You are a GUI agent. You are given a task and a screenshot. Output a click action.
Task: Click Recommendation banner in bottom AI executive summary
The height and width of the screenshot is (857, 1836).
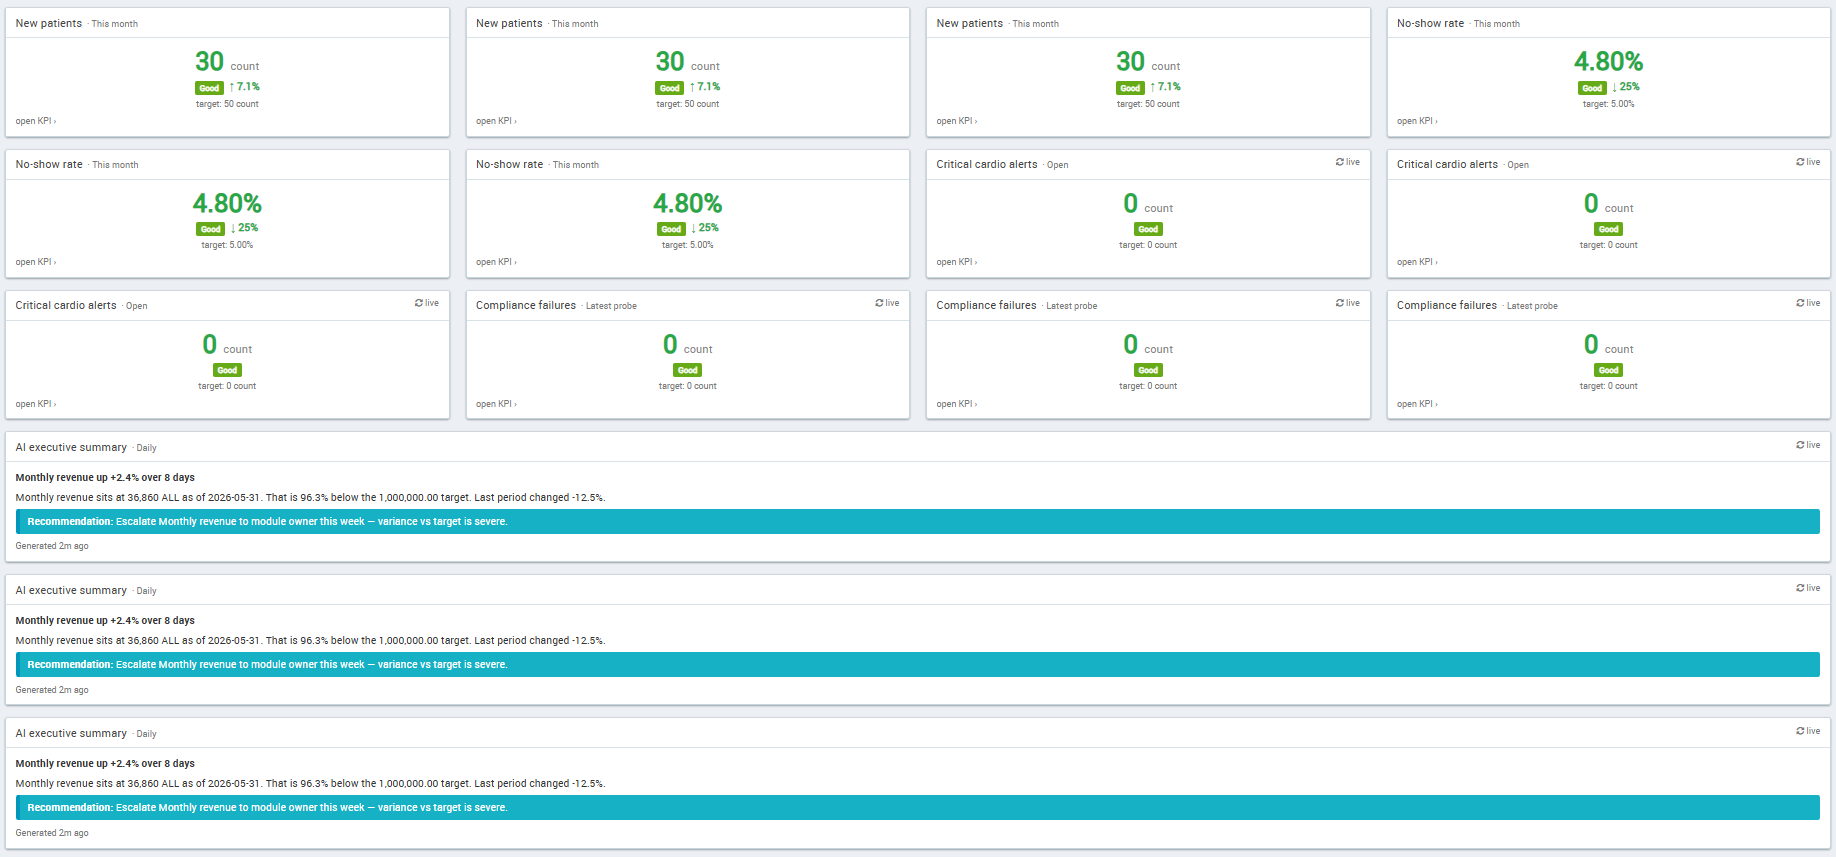[x=918, y=807]
